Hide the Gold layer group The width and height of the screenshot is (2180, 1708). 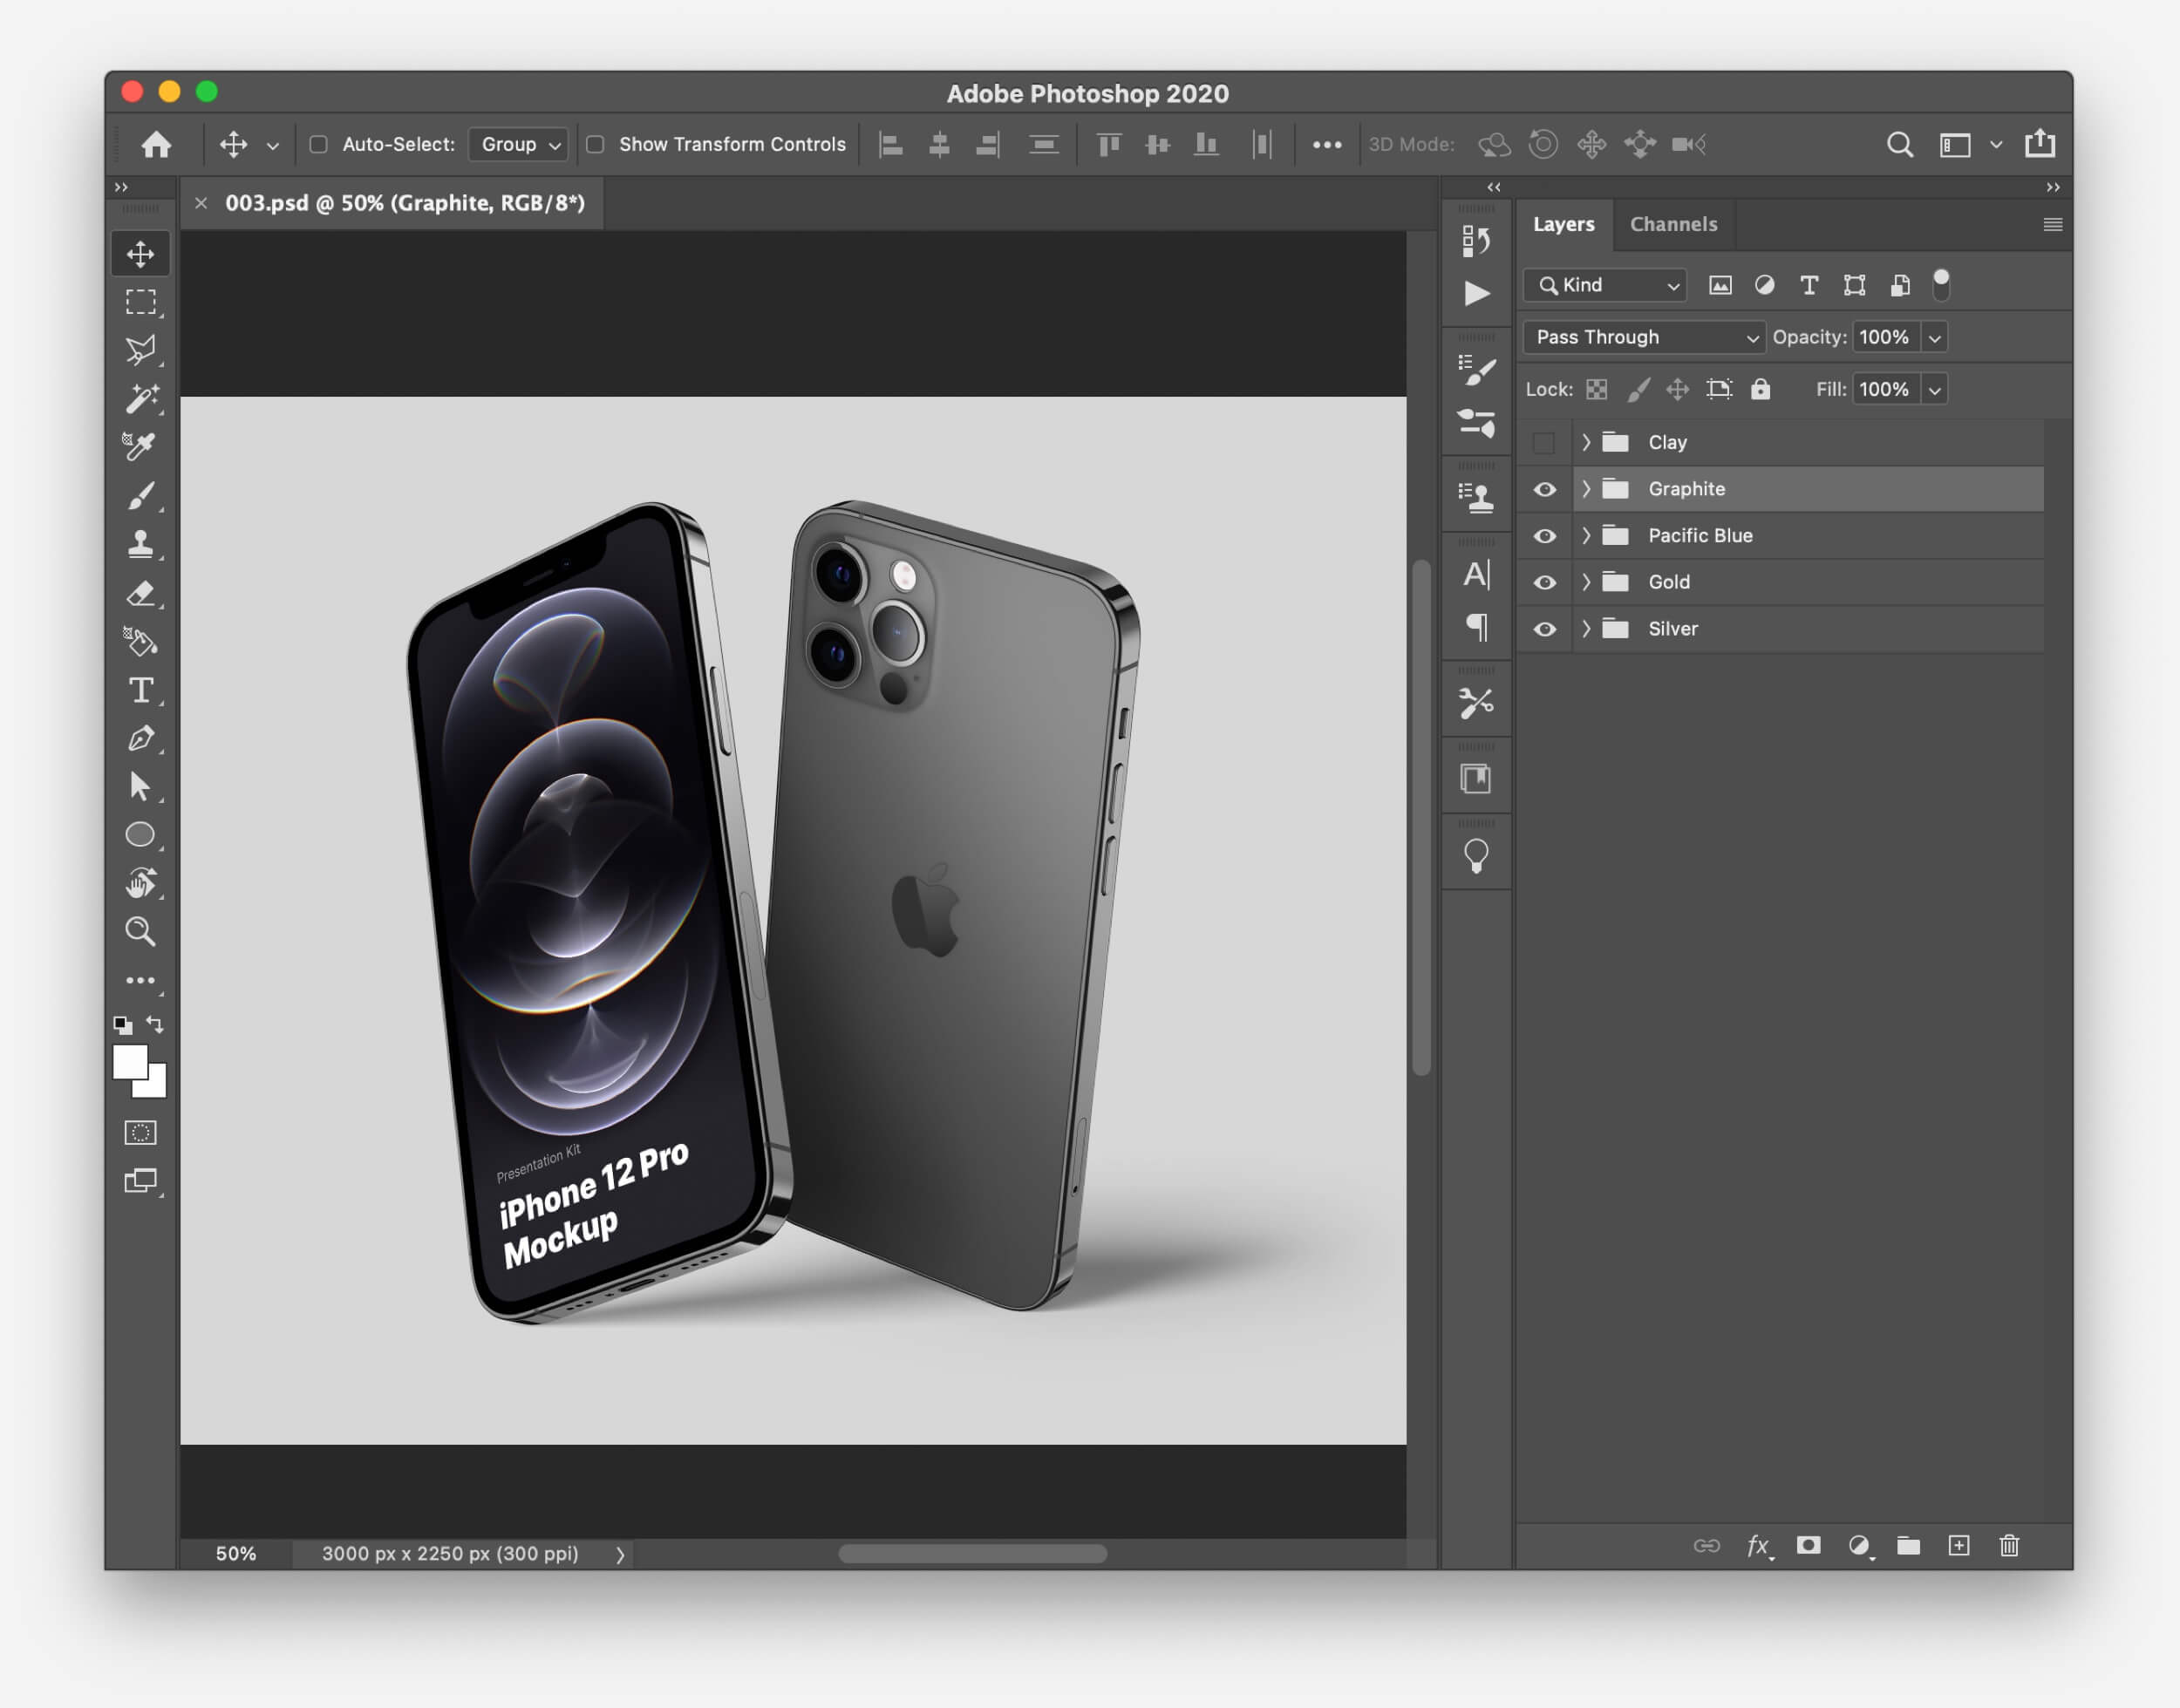[x=1544, y=582]
